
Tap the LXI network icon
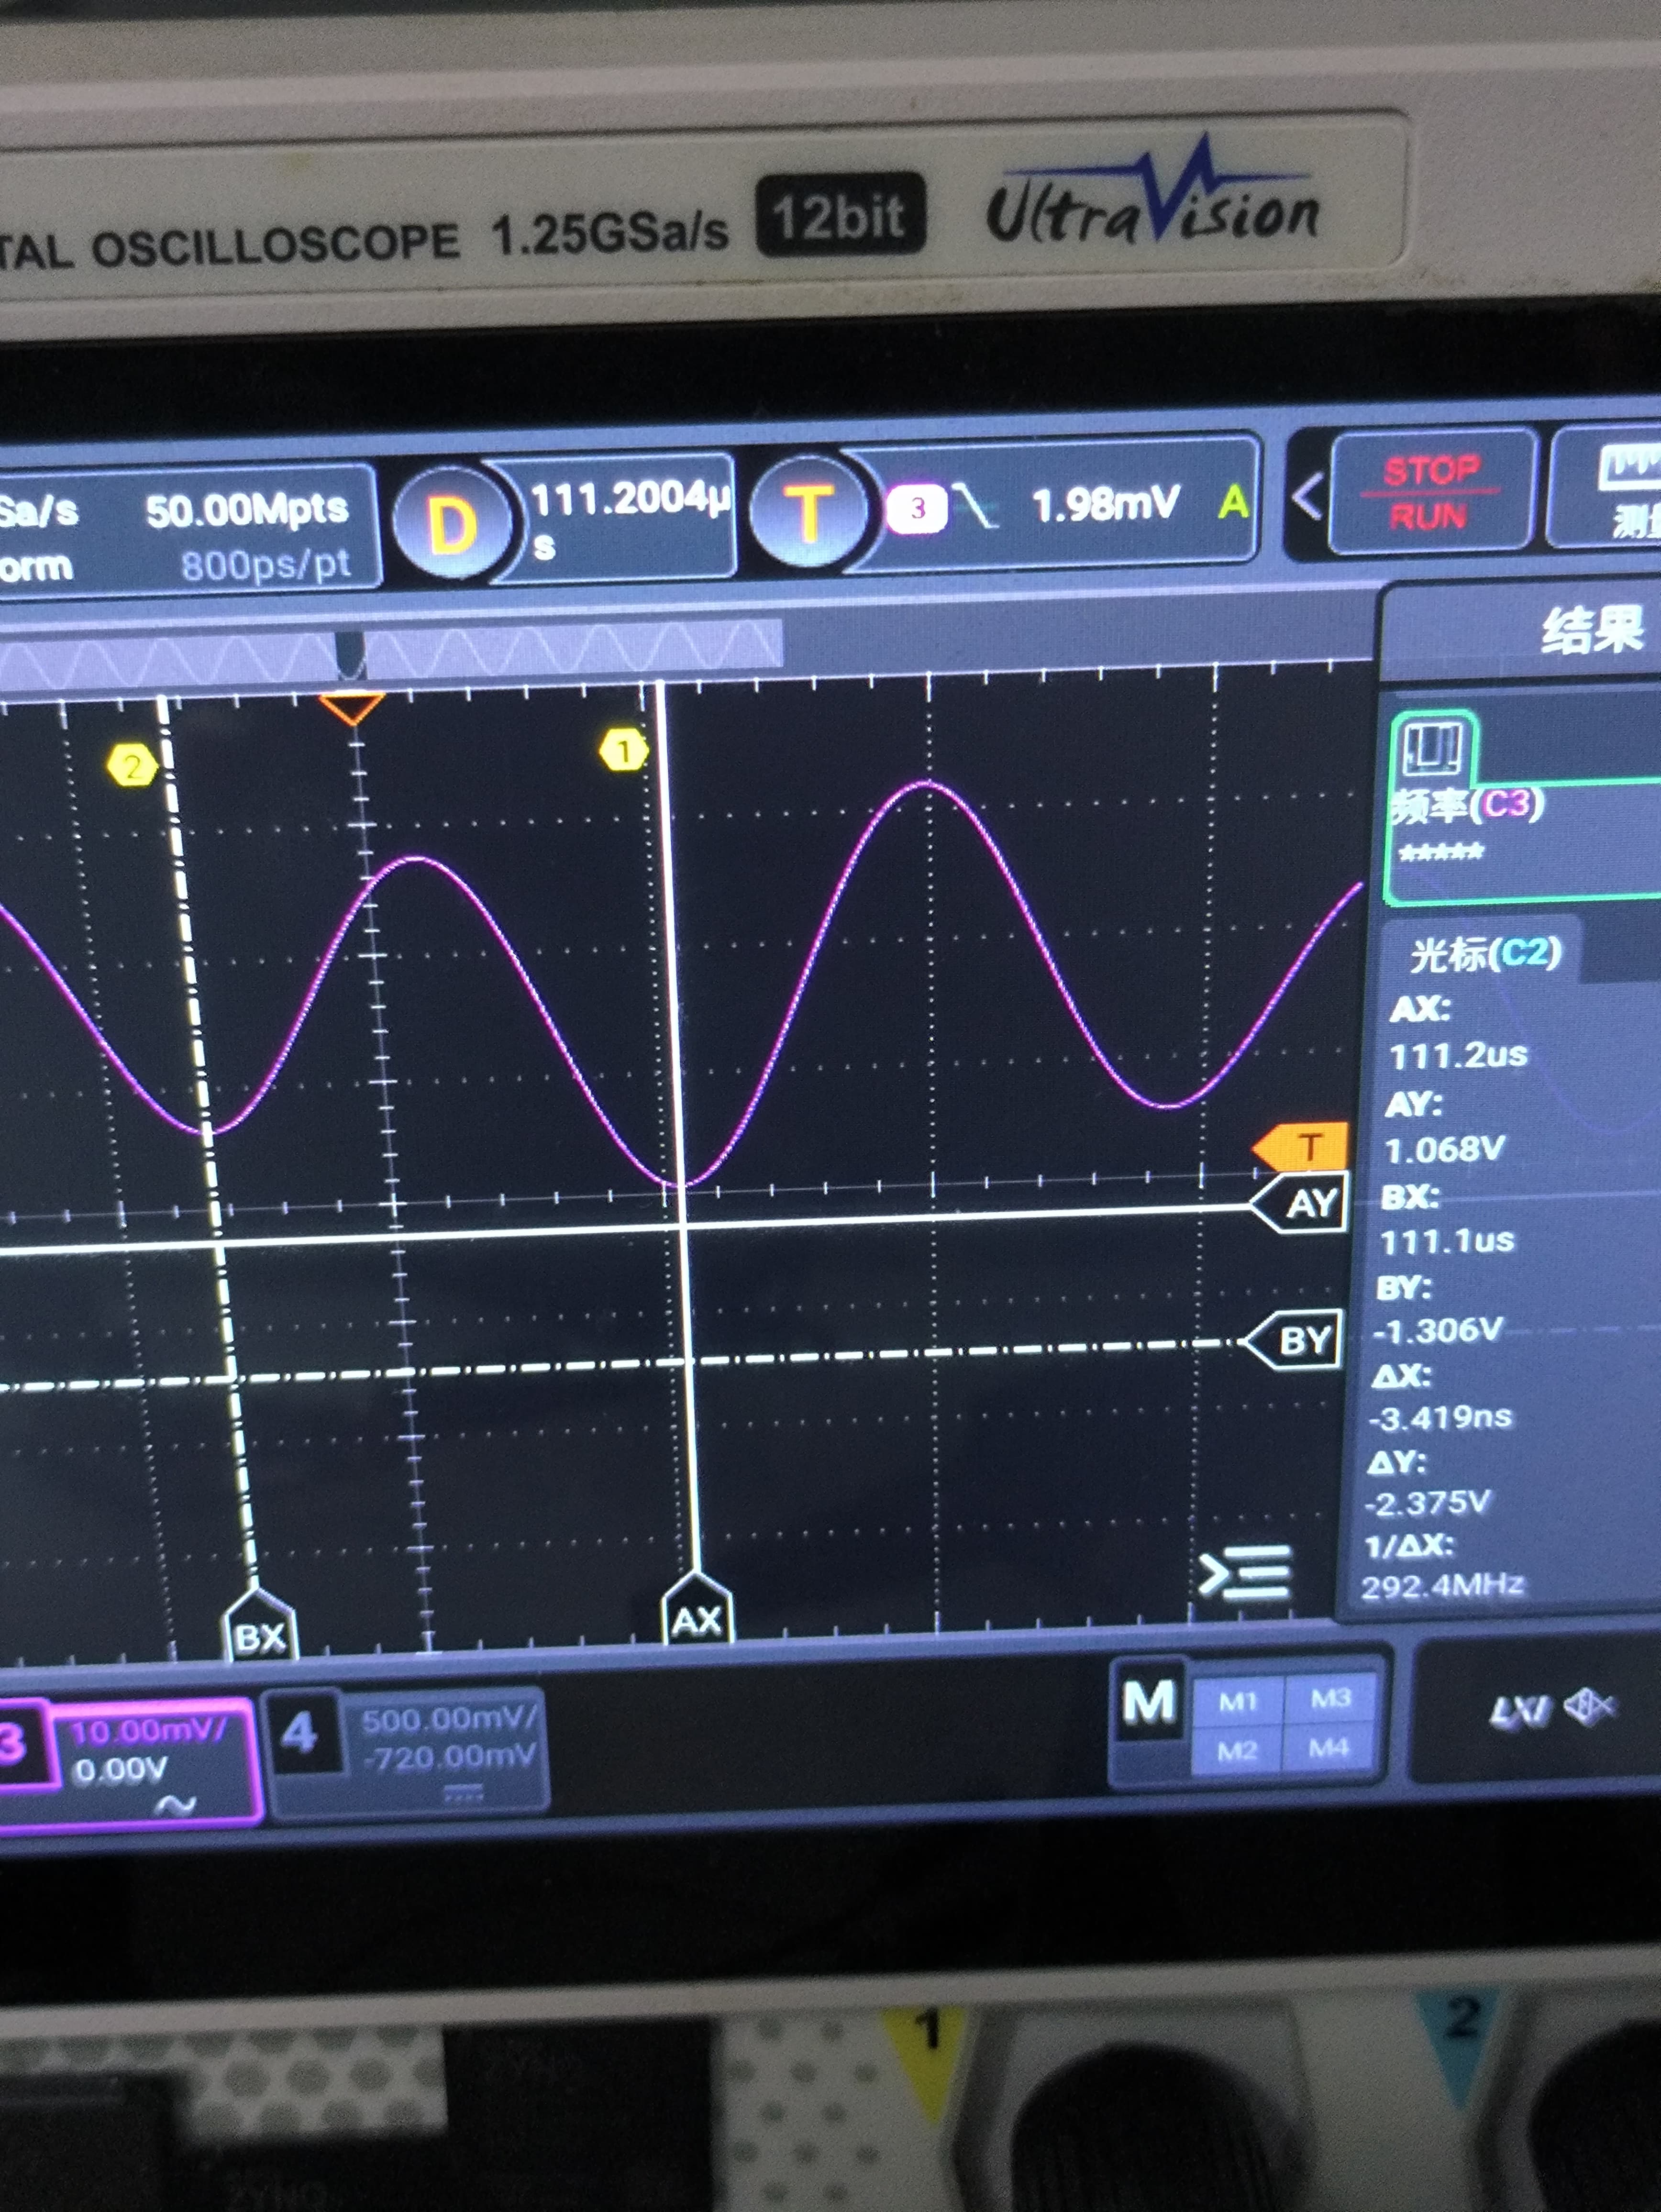(x=1520, y=1712)
